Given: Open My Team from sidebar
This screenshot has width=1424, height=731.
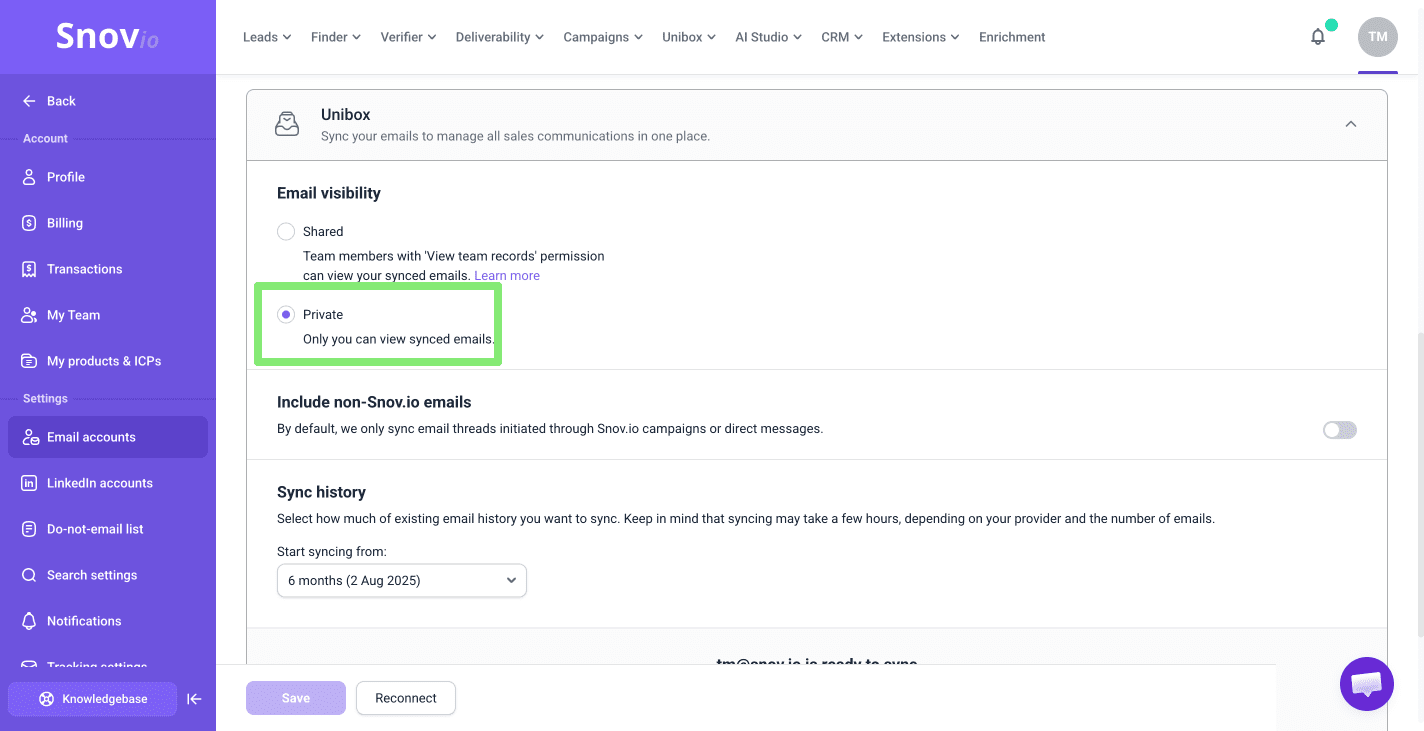Looking at the screenshot, I should 73,315.
